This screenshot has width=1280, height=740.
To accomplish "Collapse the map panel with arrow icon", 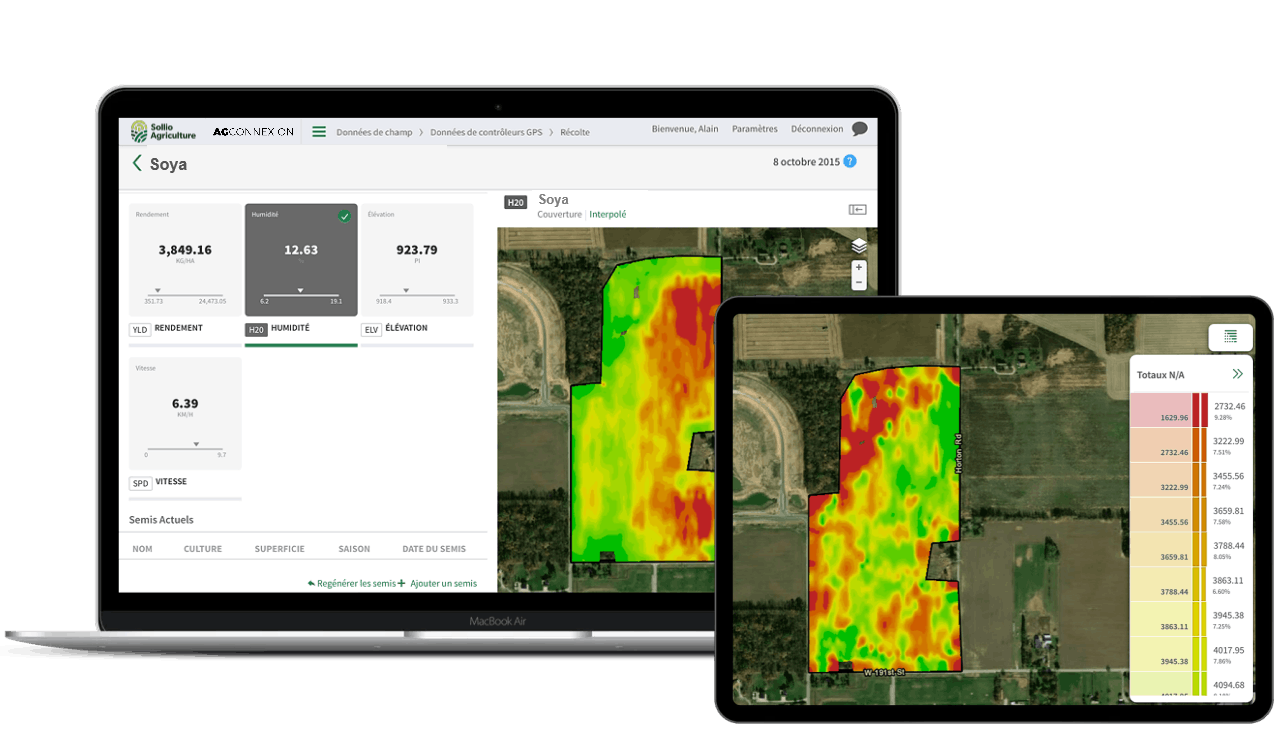I will click(x=857, y=209).
